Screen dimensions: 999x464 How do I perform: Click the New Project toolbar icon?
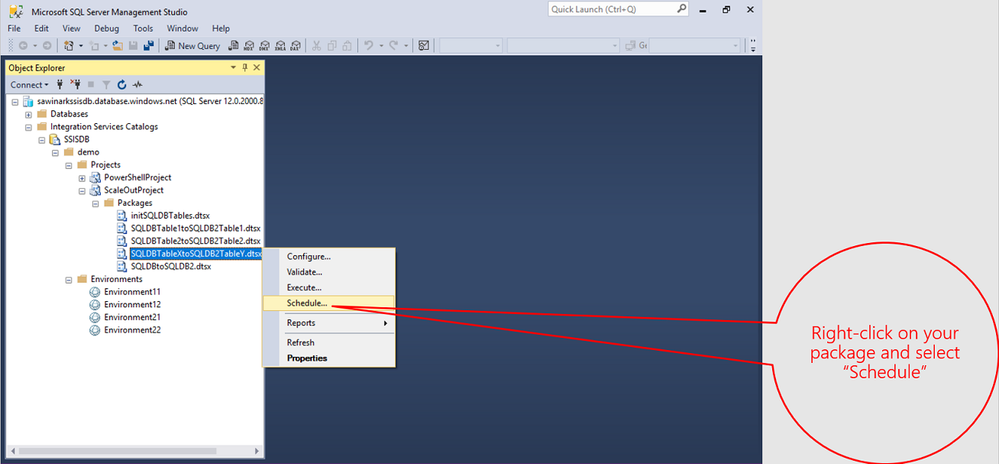point(69,46)
